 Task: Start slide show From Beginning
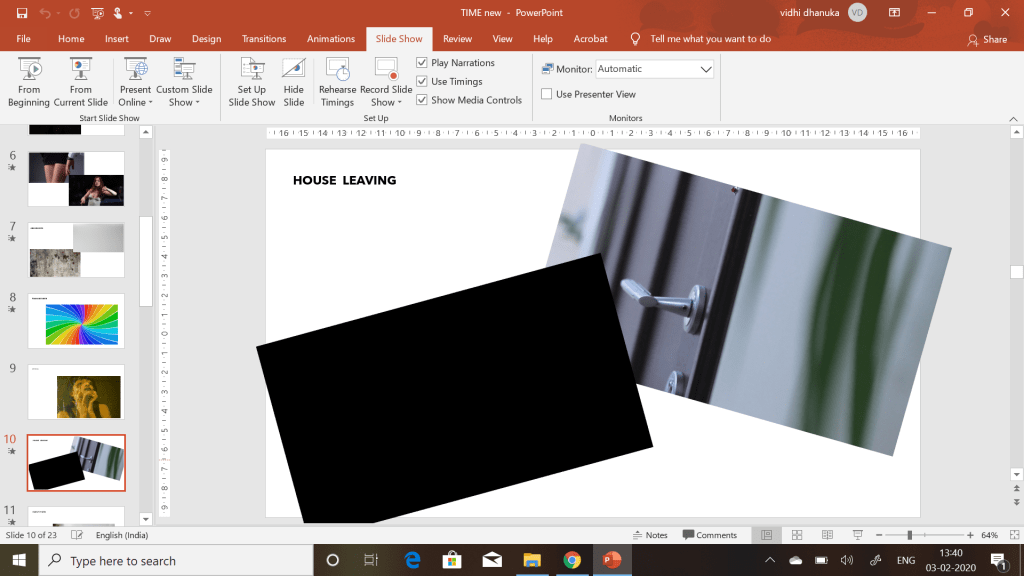[x=29, y=82]
